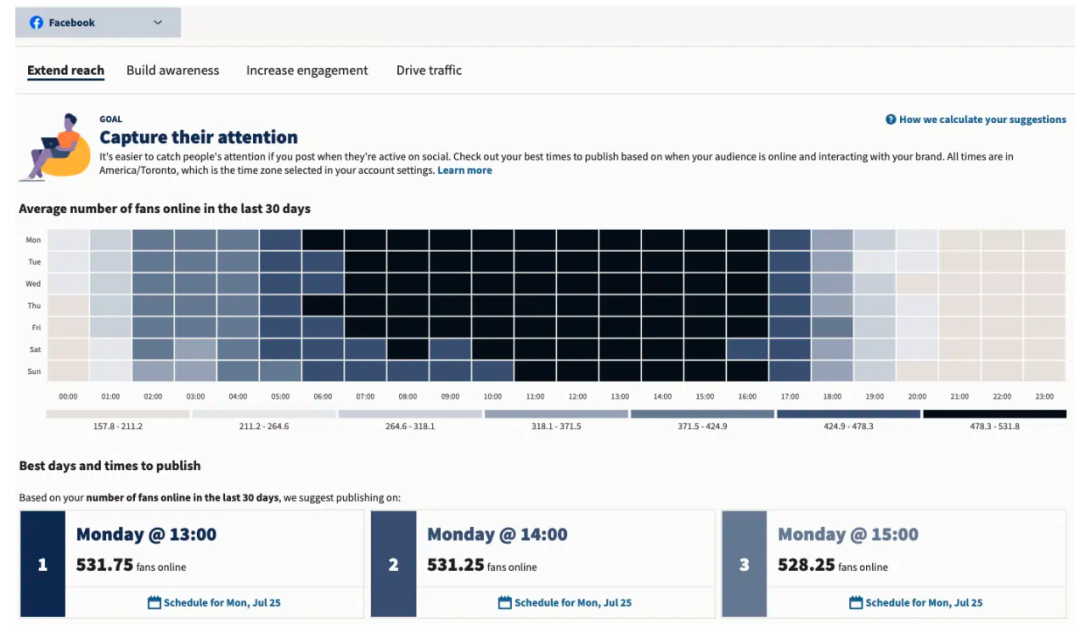Viewport: 1080px width, 638px height.
Task: Select the 371.5 - 424.9 legend color bar
Action: tap(702, 414)
